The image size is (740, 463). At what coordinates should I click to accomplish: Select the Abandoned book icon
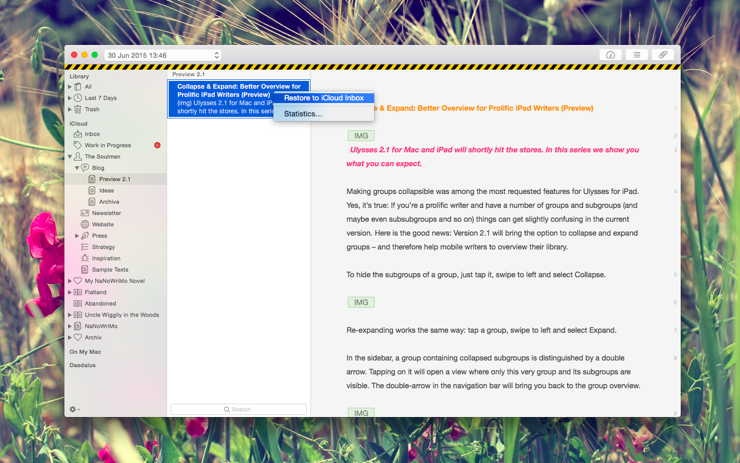(78, 303)
